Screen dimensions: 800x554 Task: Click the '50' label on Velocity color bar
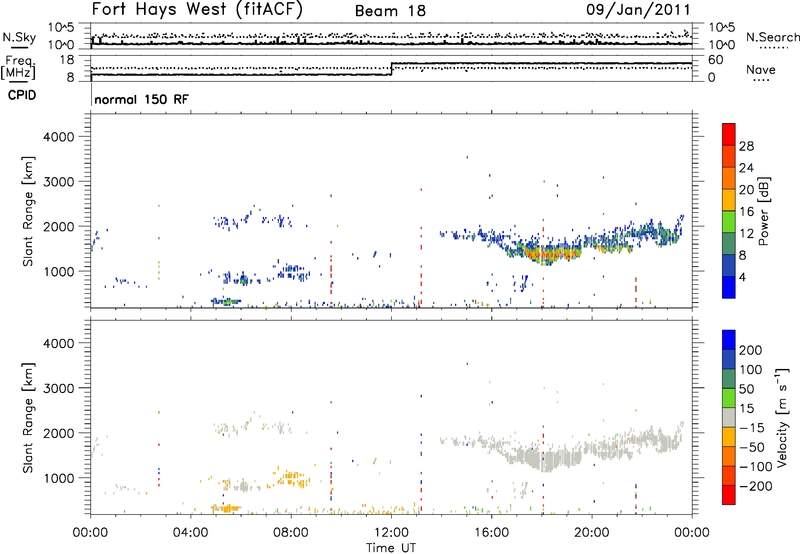coord(746,389)
